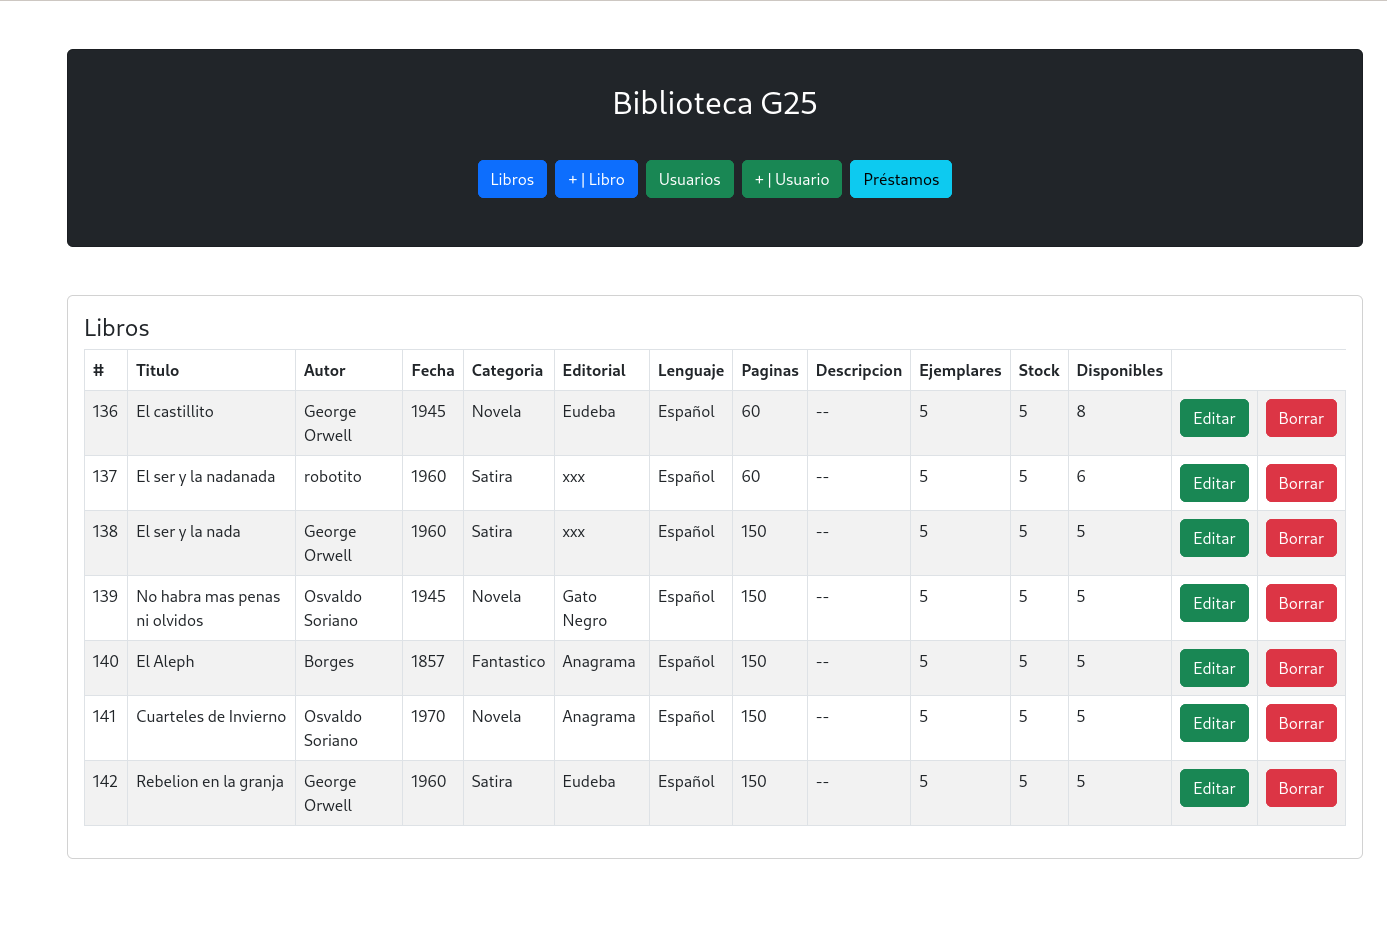Edit 'Rebelion en la granja'
Screen dimensions: 1387x932
click(x=1214, y=787)
